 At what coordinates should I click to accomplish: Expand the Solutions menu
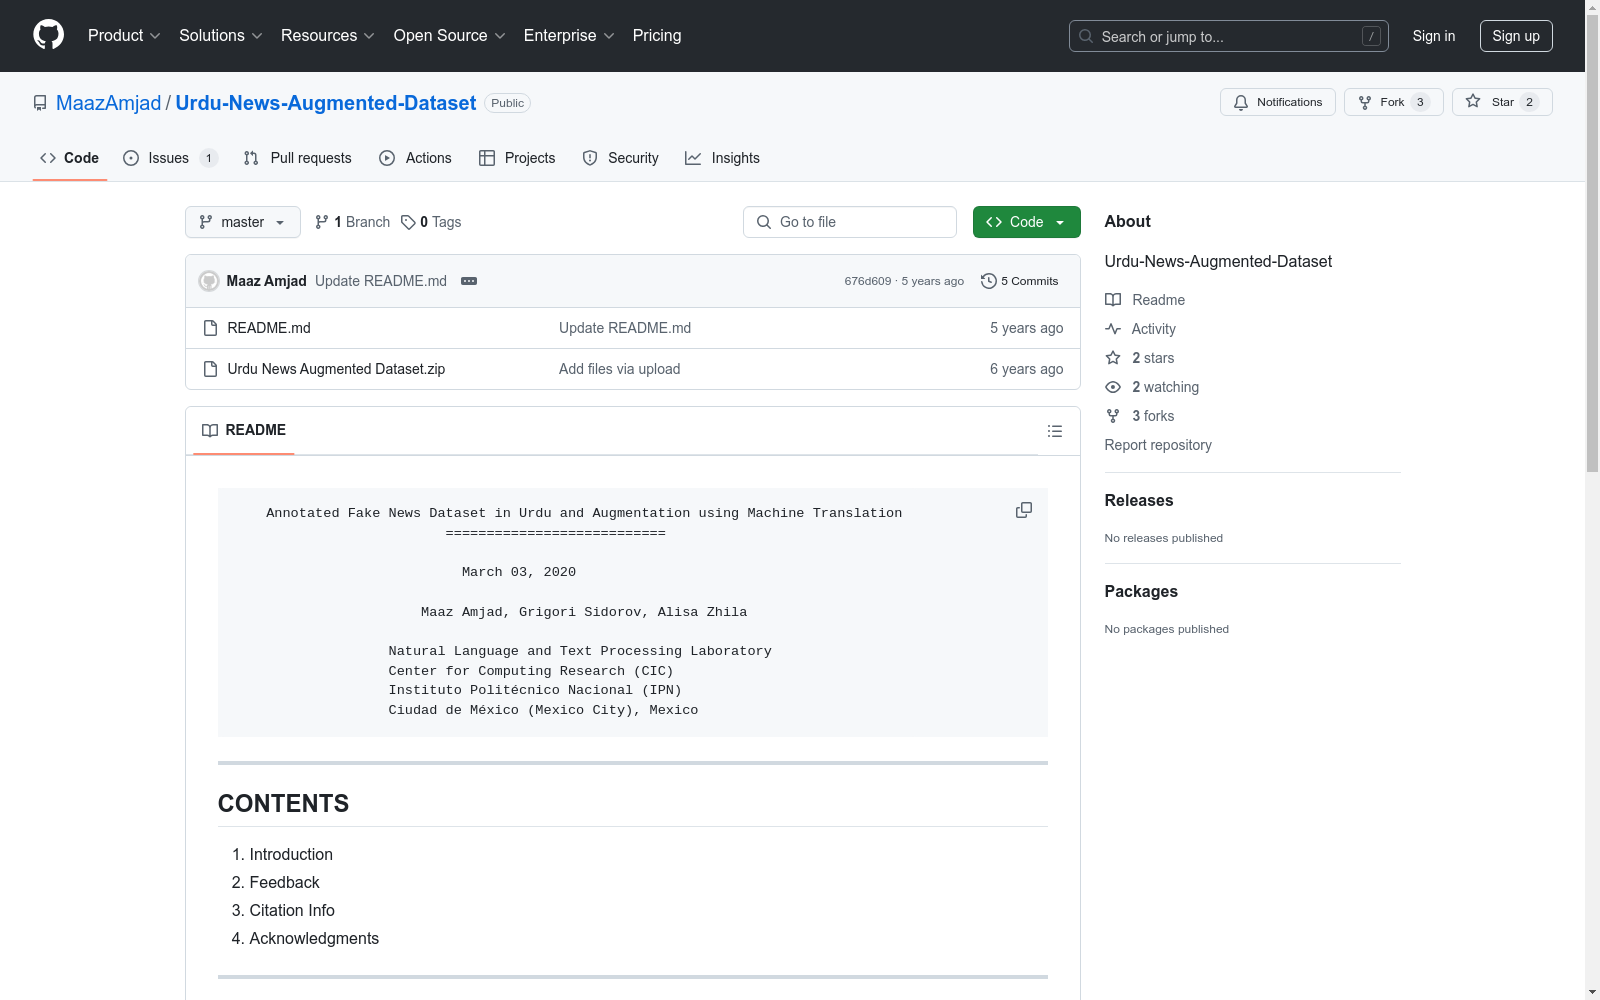(221, 35)
